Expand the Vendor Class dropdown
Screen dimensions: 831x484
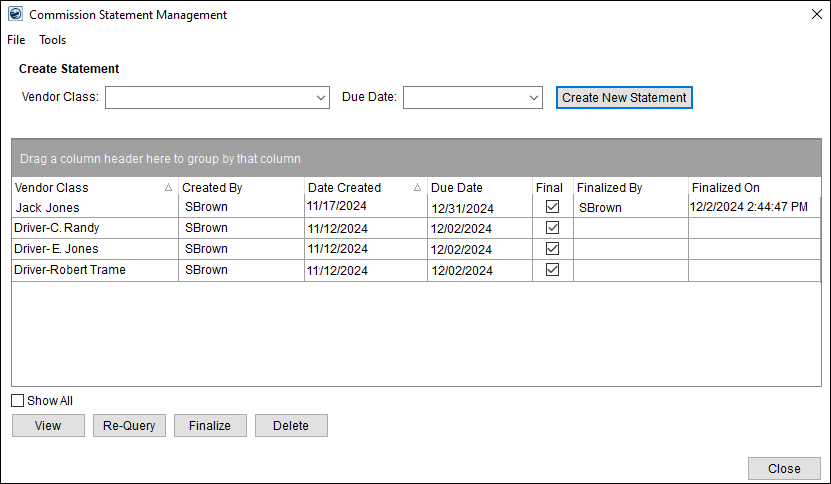(321, 98)
